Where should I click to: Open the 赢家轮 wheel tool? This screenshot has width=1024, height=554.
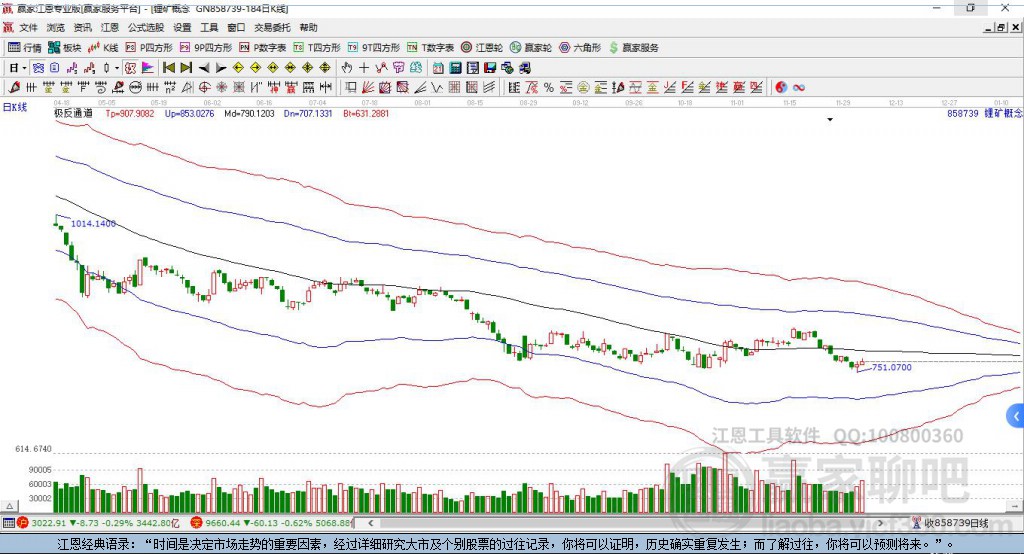(531, 48)
